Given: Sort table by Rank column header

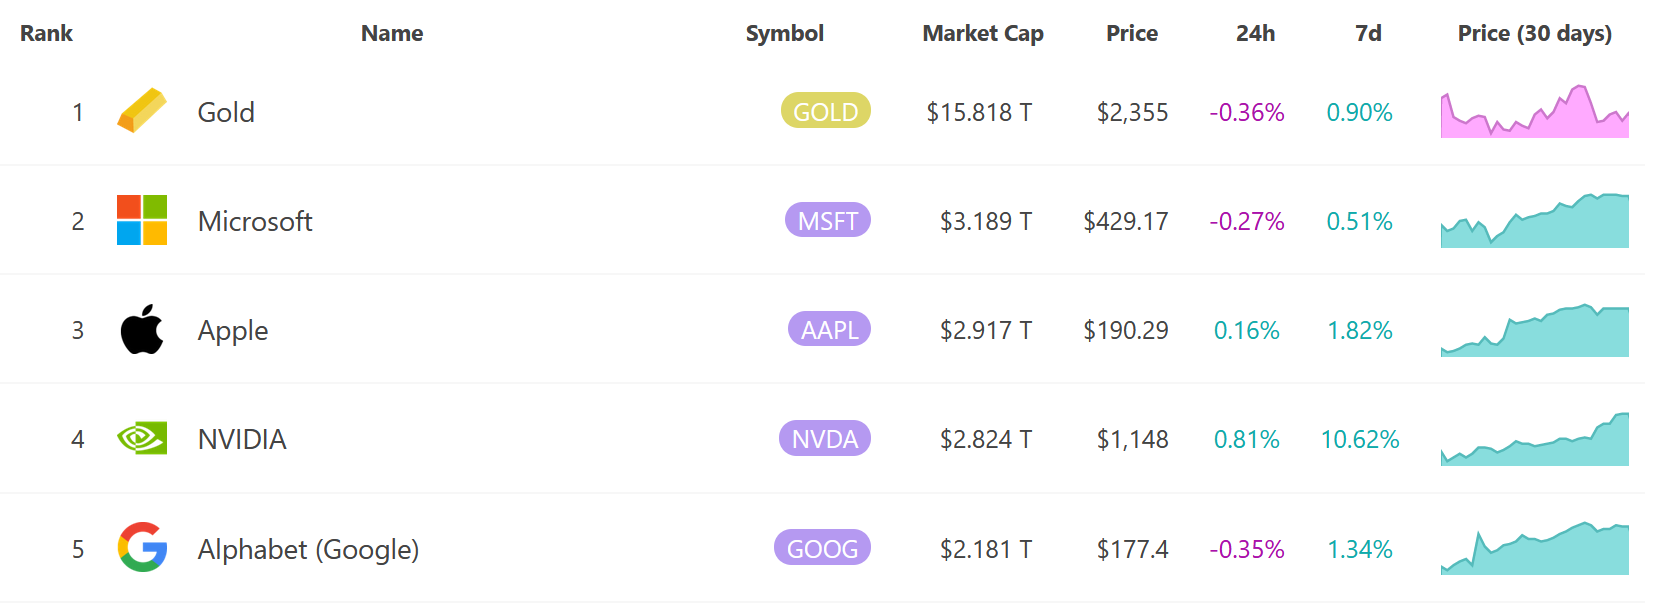Looking at the screenshot, I should [x=46, y=33].
